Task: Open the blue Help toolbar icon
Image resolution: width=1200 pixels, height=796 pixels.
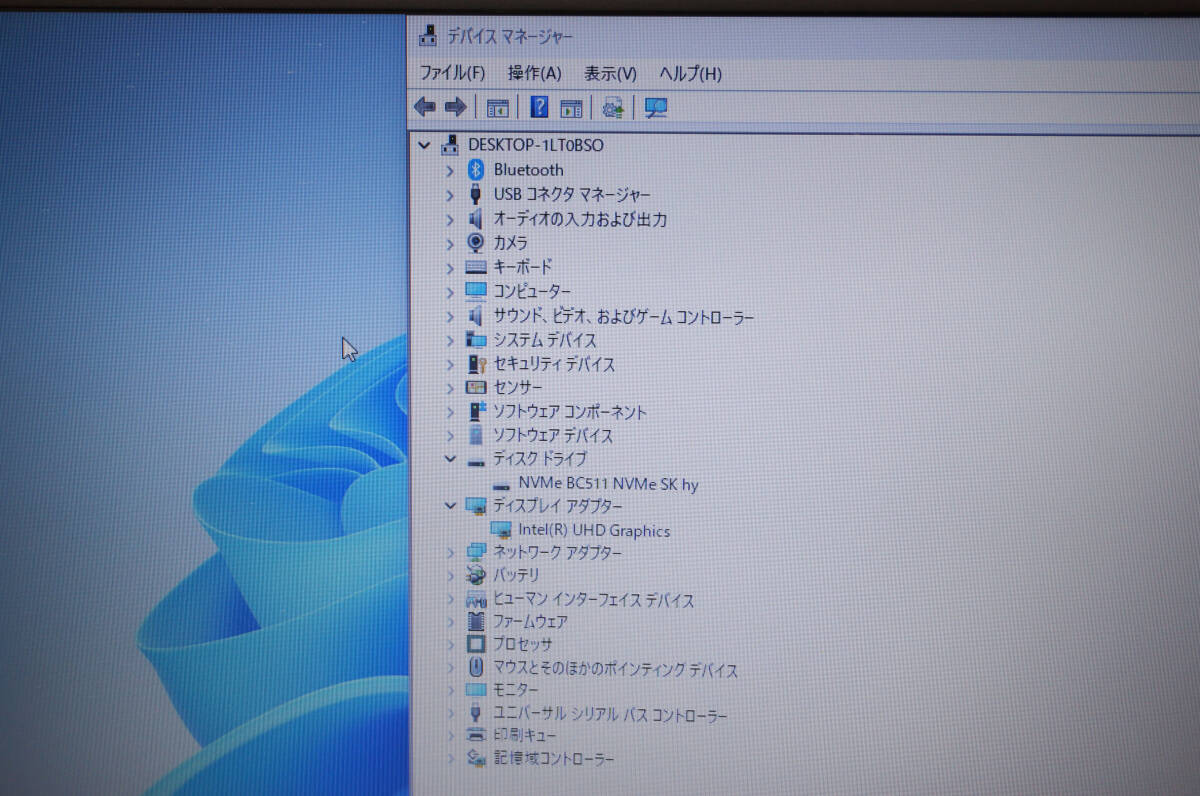Action: (539, 107)
